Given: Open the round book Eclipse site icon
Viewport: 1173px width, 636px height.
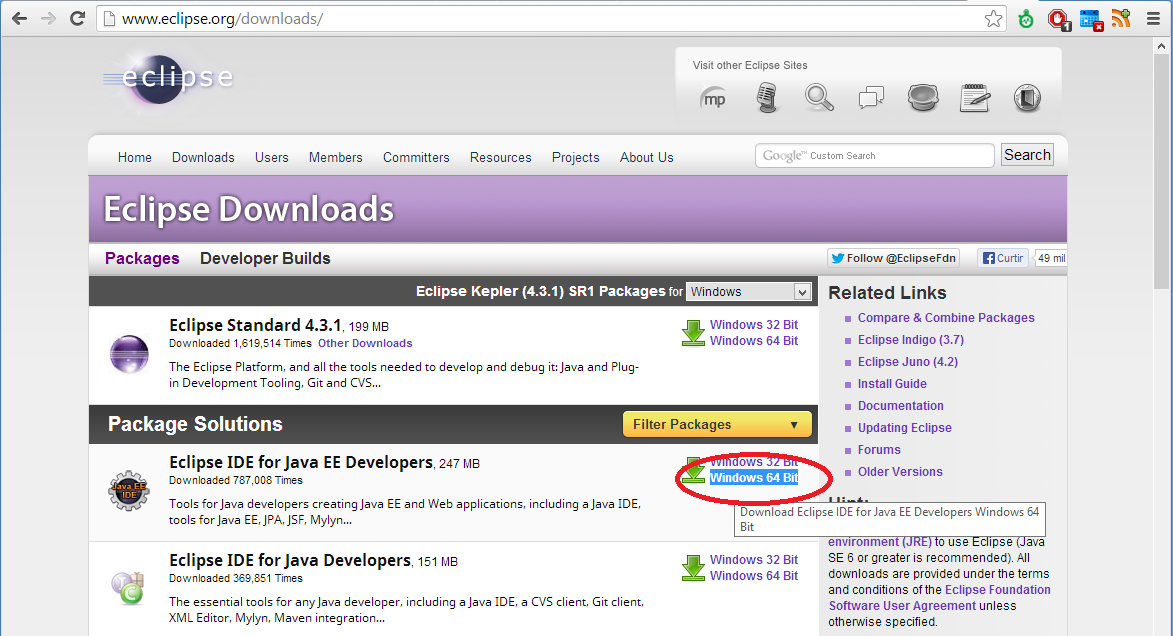Looking at the screenshot, I should pos(1027,98).
